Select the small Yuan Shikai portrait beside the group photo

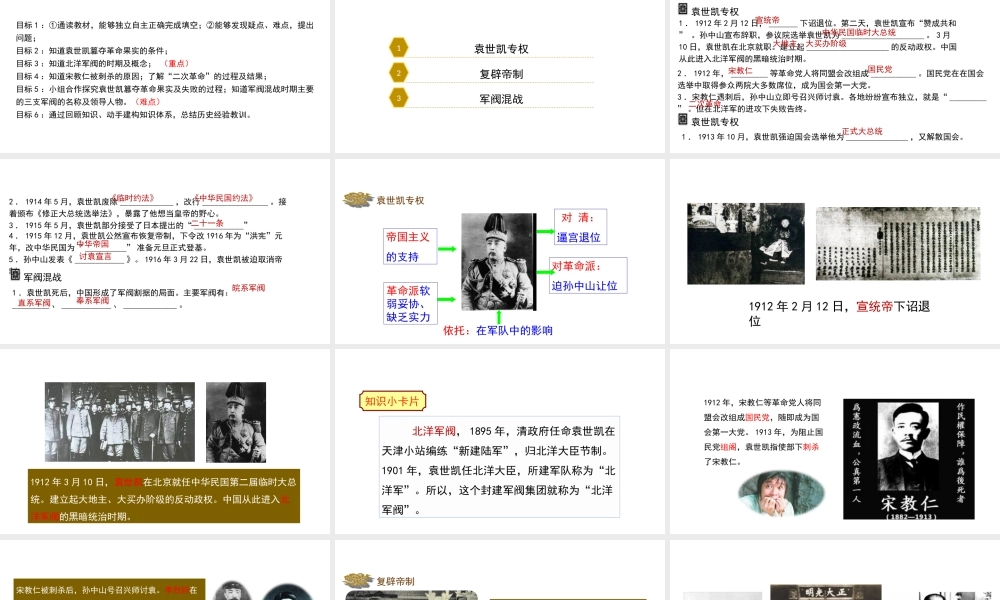point(236,422)
